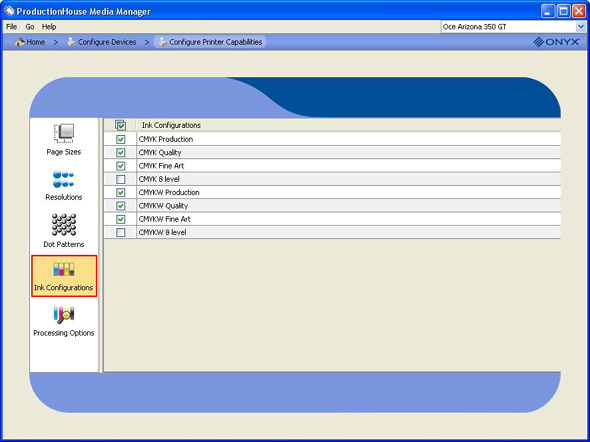Open the Dot Patterns icon

64,225
